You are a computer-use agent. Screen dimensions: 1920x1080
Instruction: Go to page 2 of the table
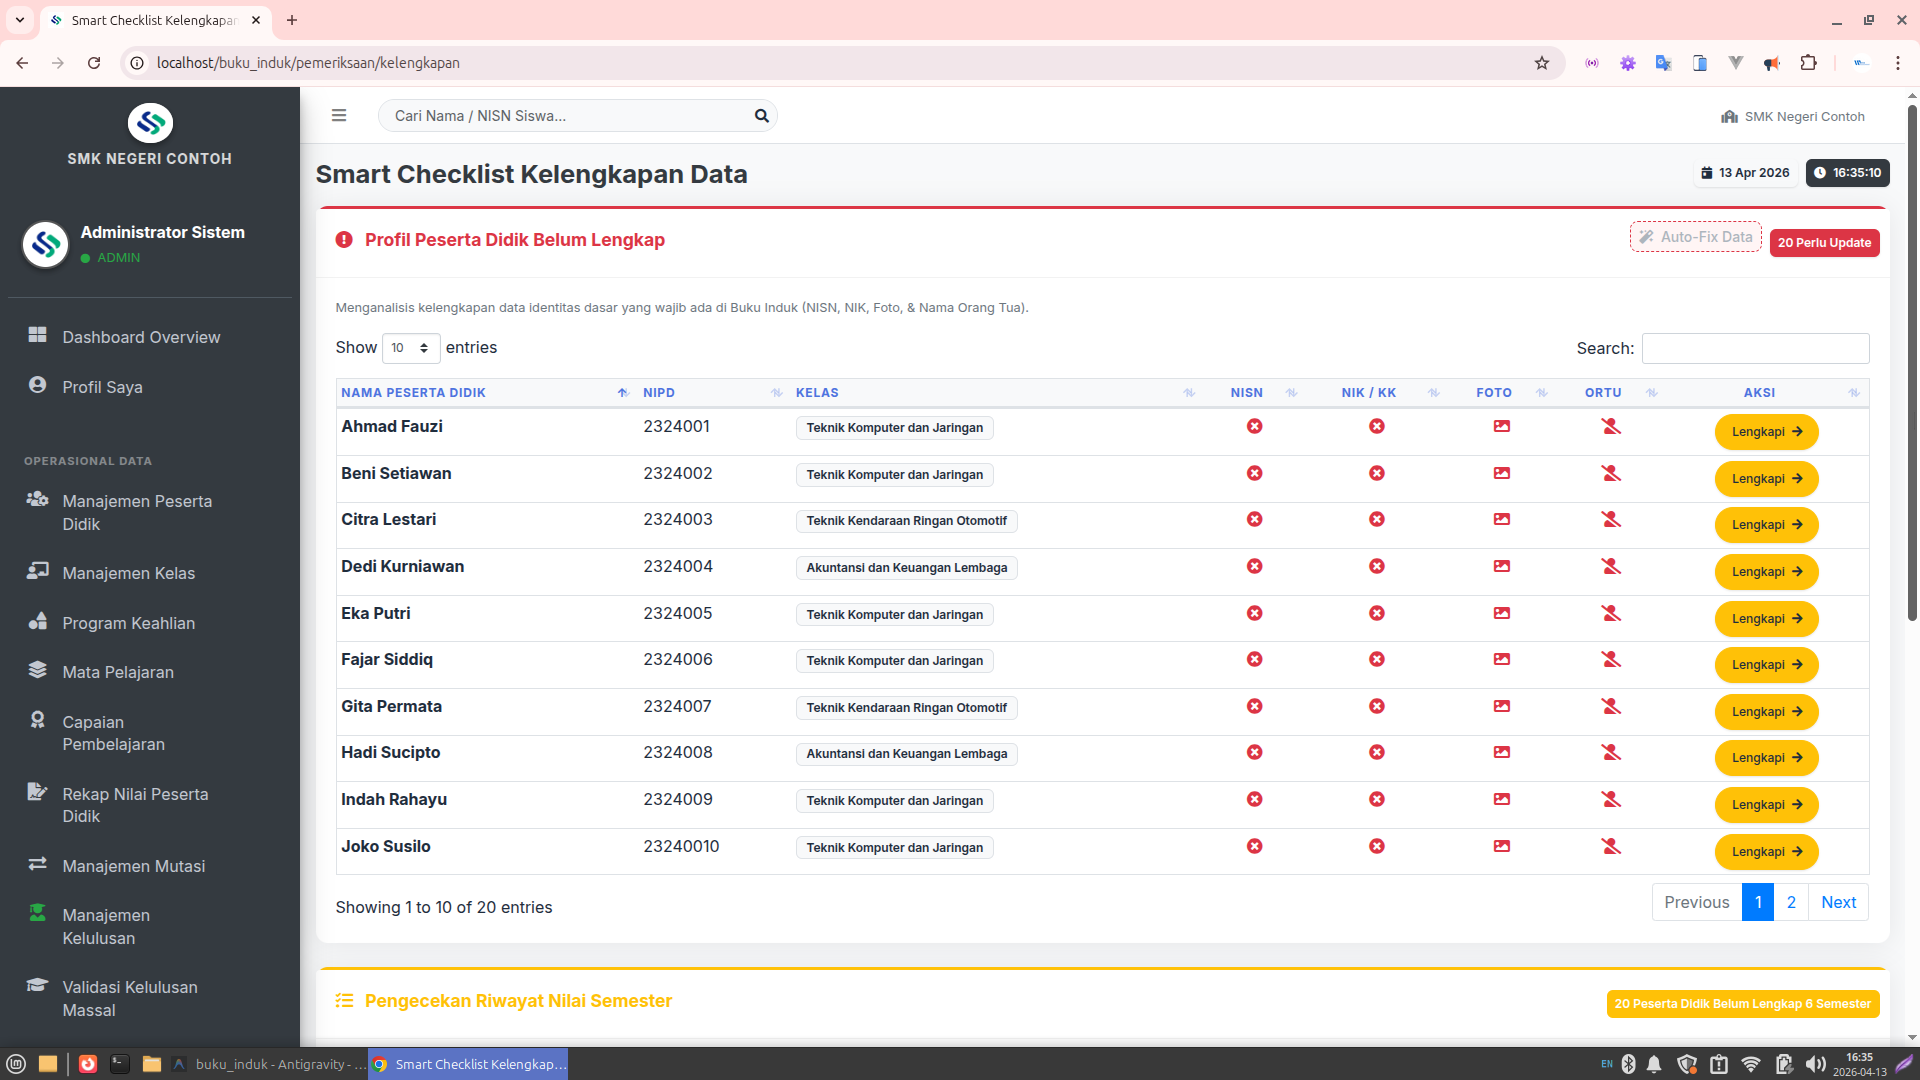coord(1790,902)
